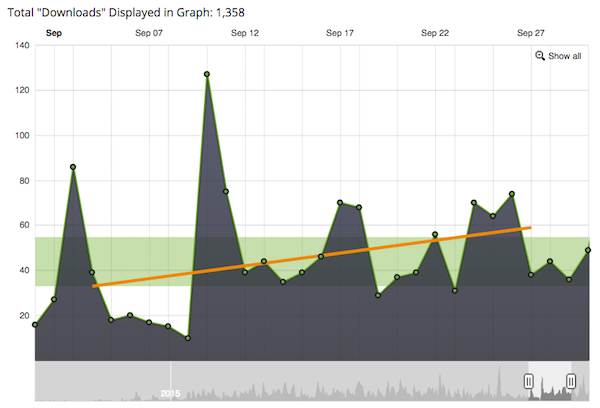The width and height of the screenshot is (600, 408).
Task: Click the Sep 22 date axis label
Action: tap(435, 33)
